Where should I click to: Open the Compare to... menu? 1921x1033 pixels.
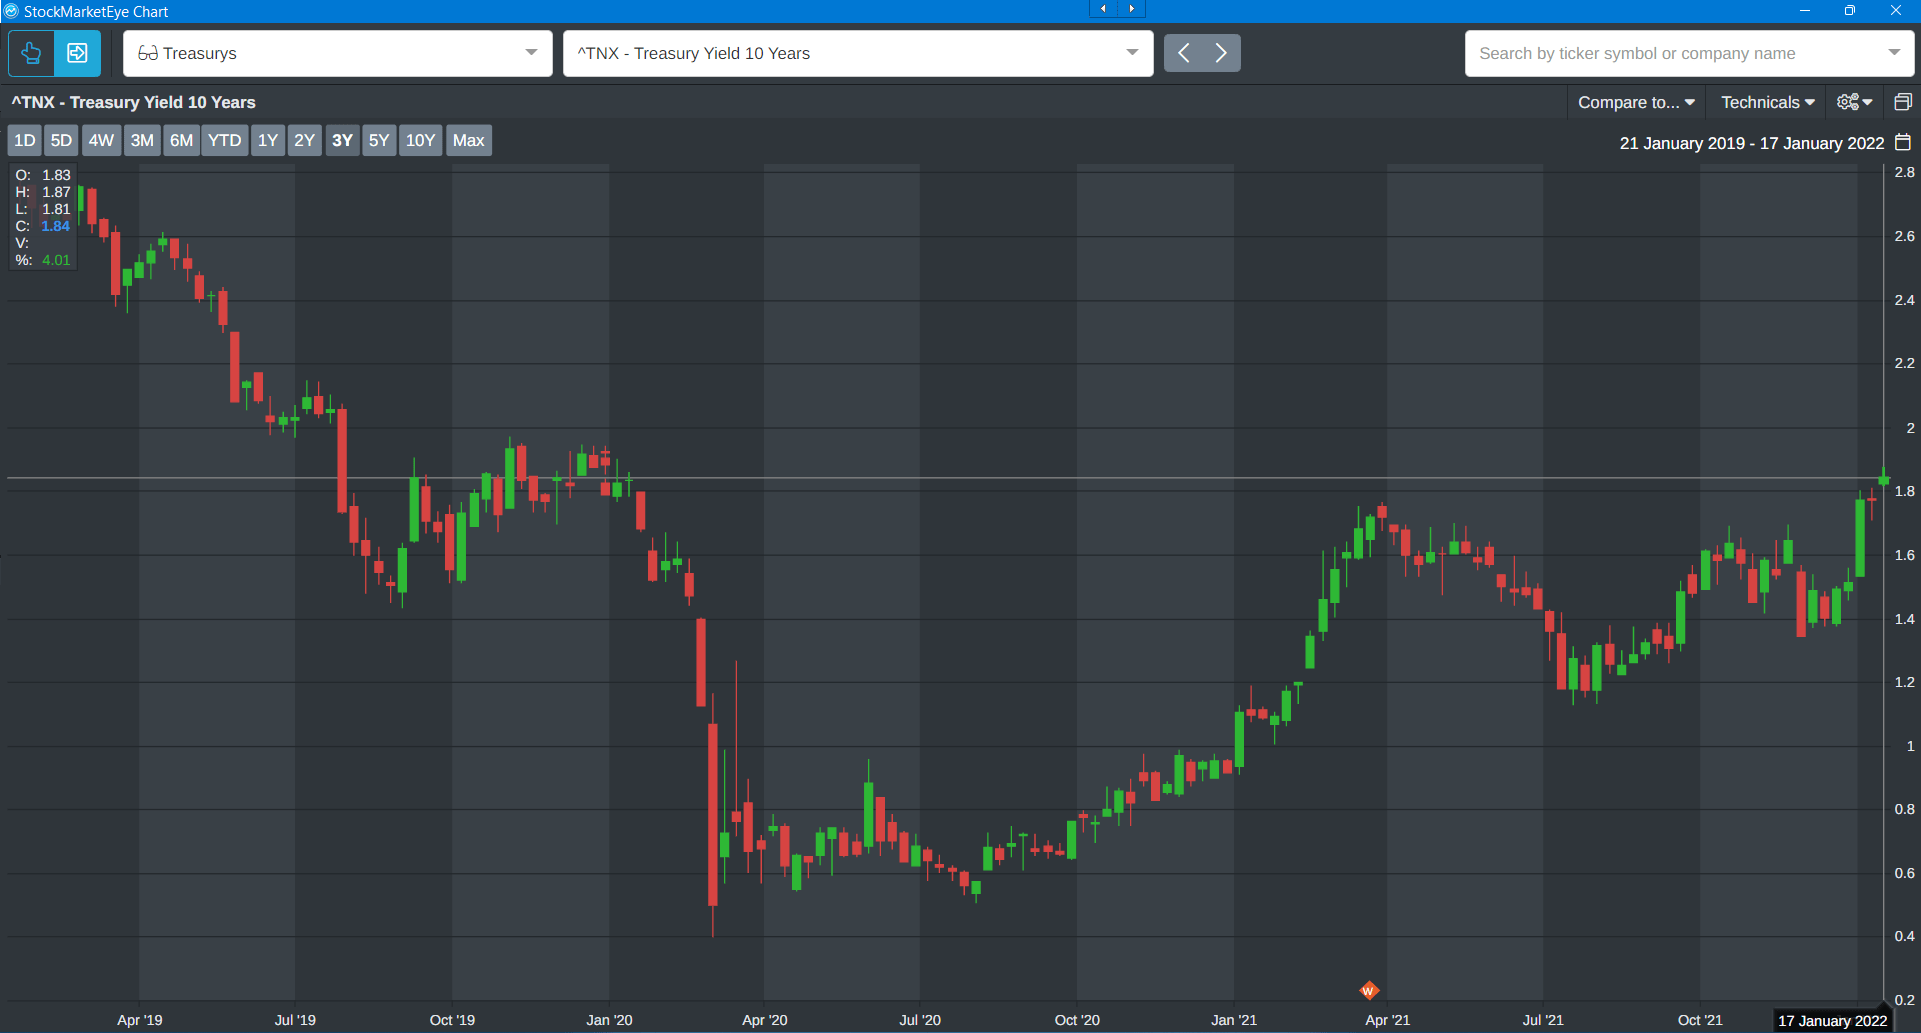point(1637,102)
